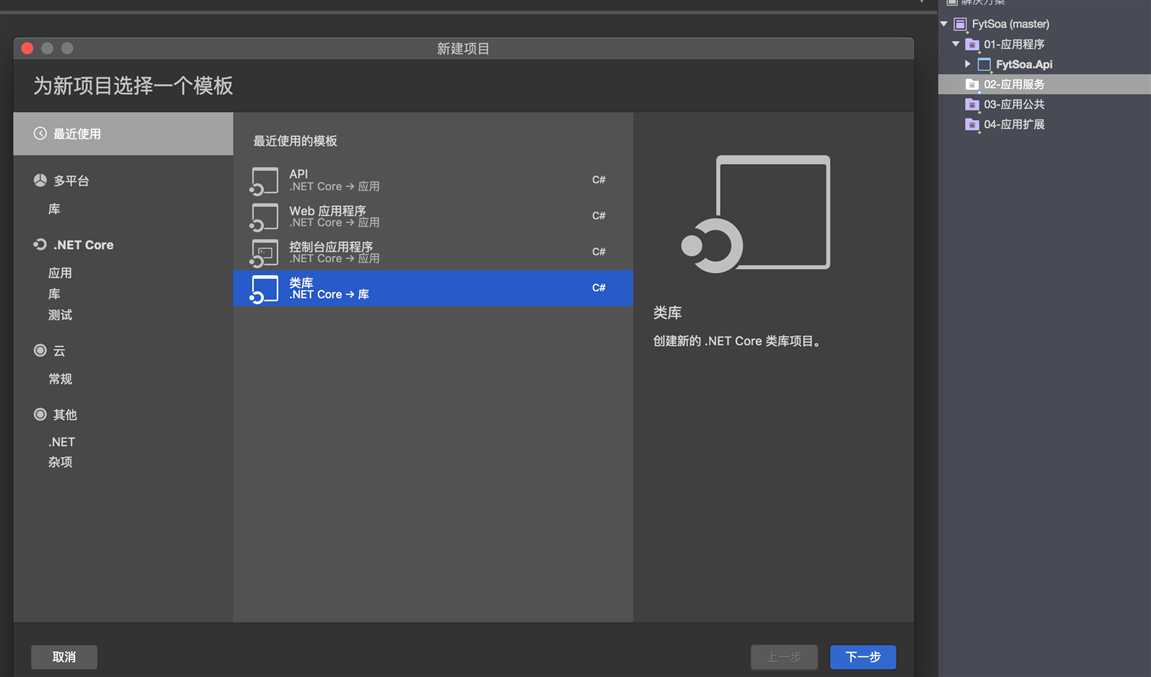Screen dimensions: 1151x677
Task: Close the 新建项目 dialog
Action: pos(27,48)
